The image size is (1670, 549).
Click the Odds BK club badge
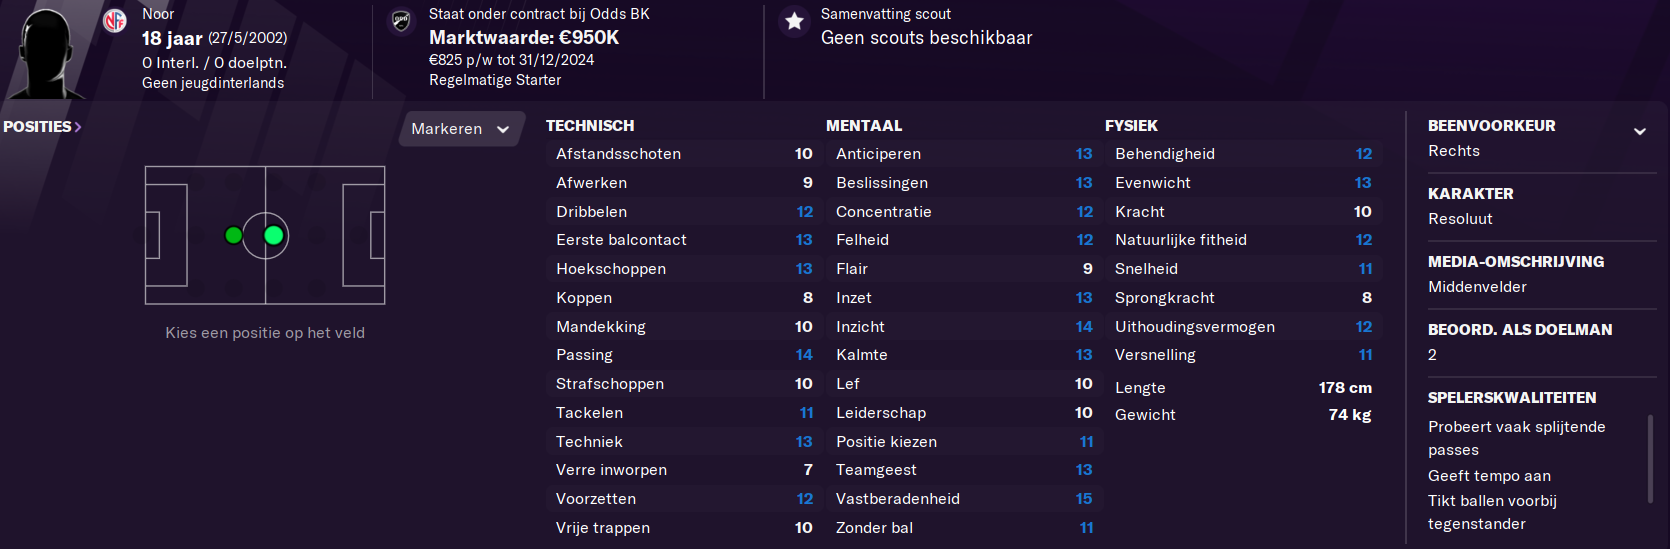coord(401,20)
